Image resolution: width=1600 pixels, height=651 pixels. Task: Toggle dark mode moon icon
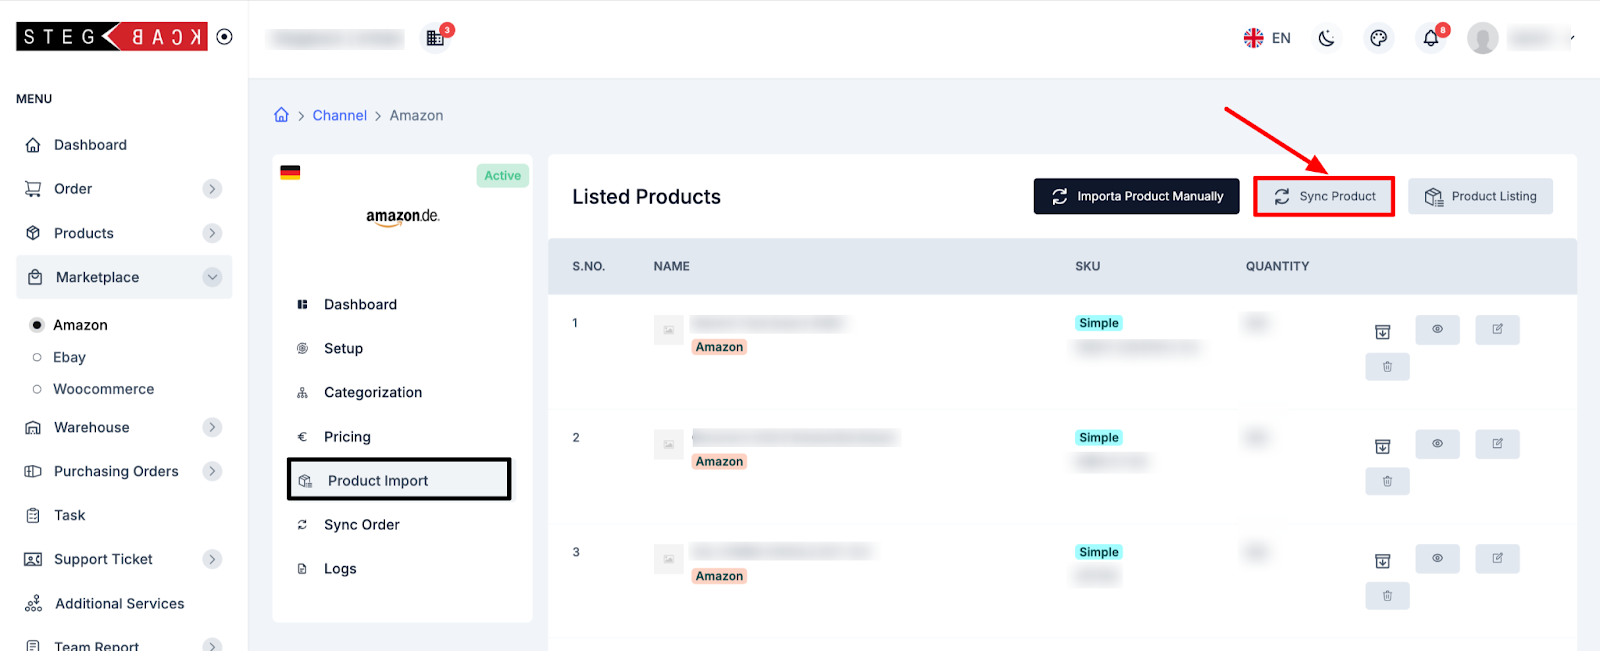coord(1327,38)
